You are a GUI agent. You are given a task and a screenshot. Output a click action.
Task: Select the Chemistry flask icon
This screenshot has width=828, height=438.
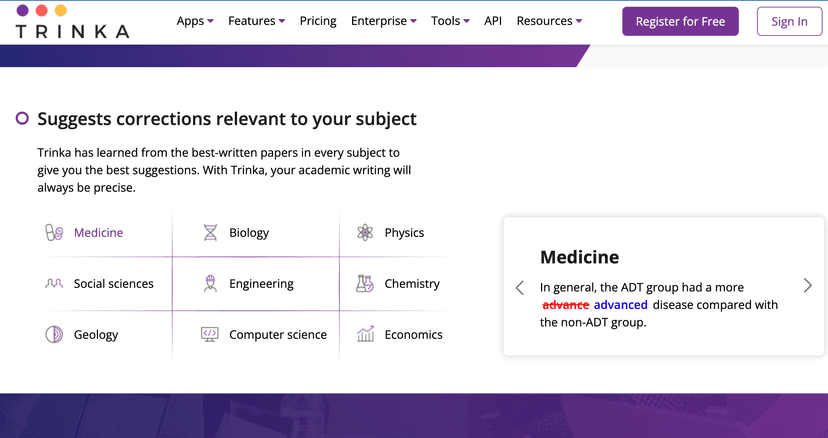click(x=365, y=284)
